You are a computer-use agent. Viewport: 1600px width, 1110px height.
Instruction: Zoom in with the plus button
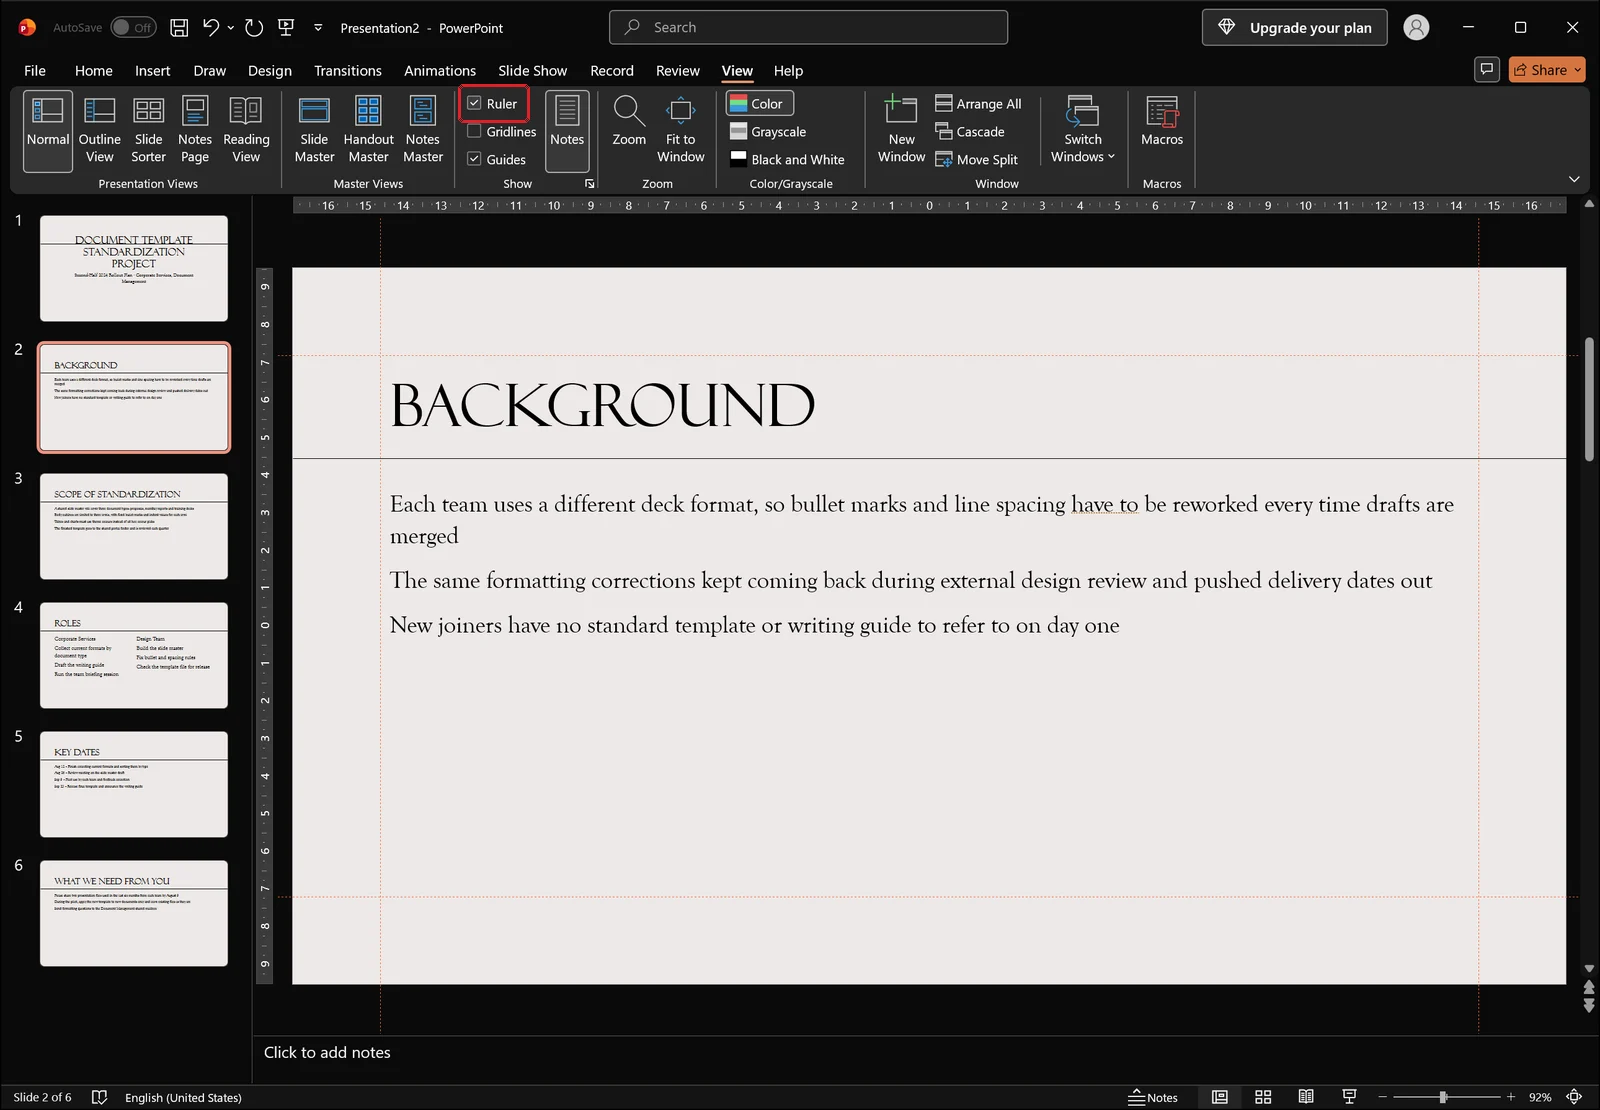[1511, 1097]
